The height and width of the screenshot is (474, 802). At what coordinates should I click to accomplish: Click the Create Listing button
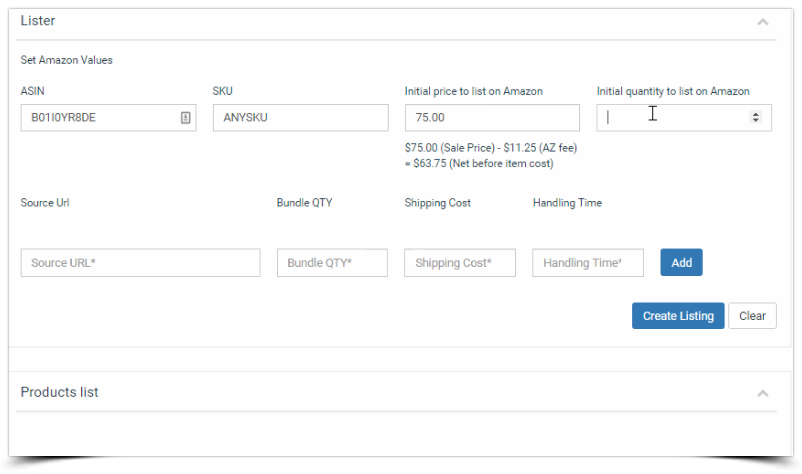pos(678,315)
